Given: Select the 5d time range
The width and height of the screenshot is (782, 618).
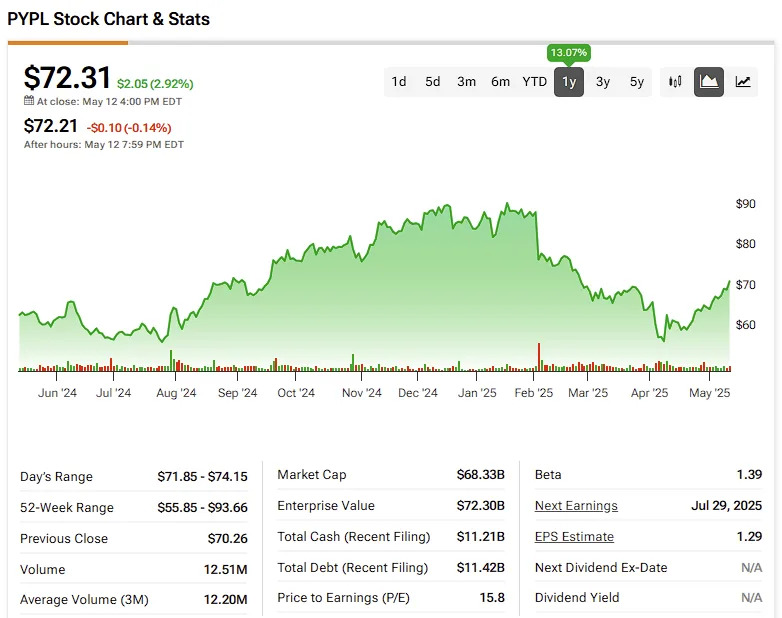Looking at the screenshot, I should (432, 81).
